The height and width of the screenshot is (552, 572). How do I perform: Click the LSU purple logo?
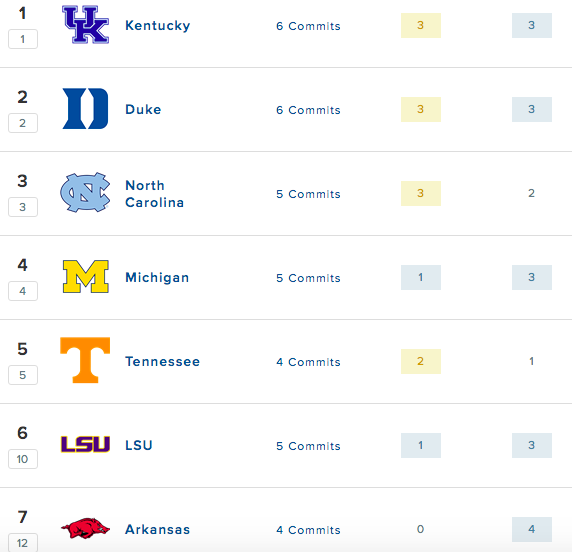[85, 444]
